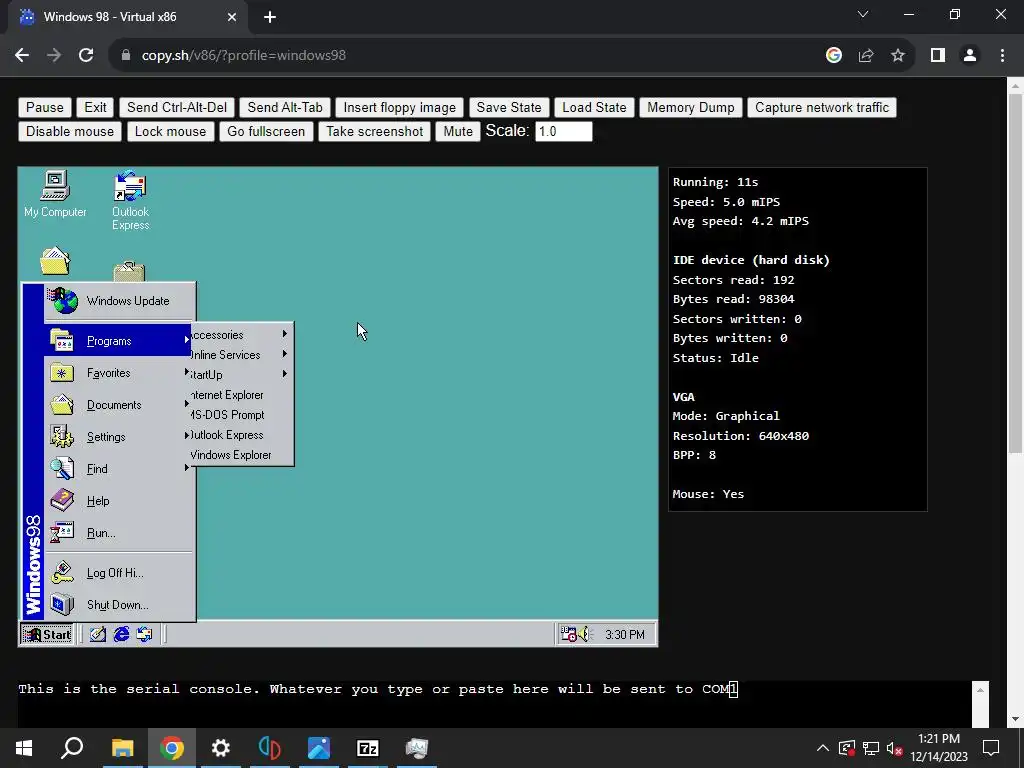Viewport: 1024px width, 768px height.
Task: Open Chrome profile avatar
Action: point(970,56)
